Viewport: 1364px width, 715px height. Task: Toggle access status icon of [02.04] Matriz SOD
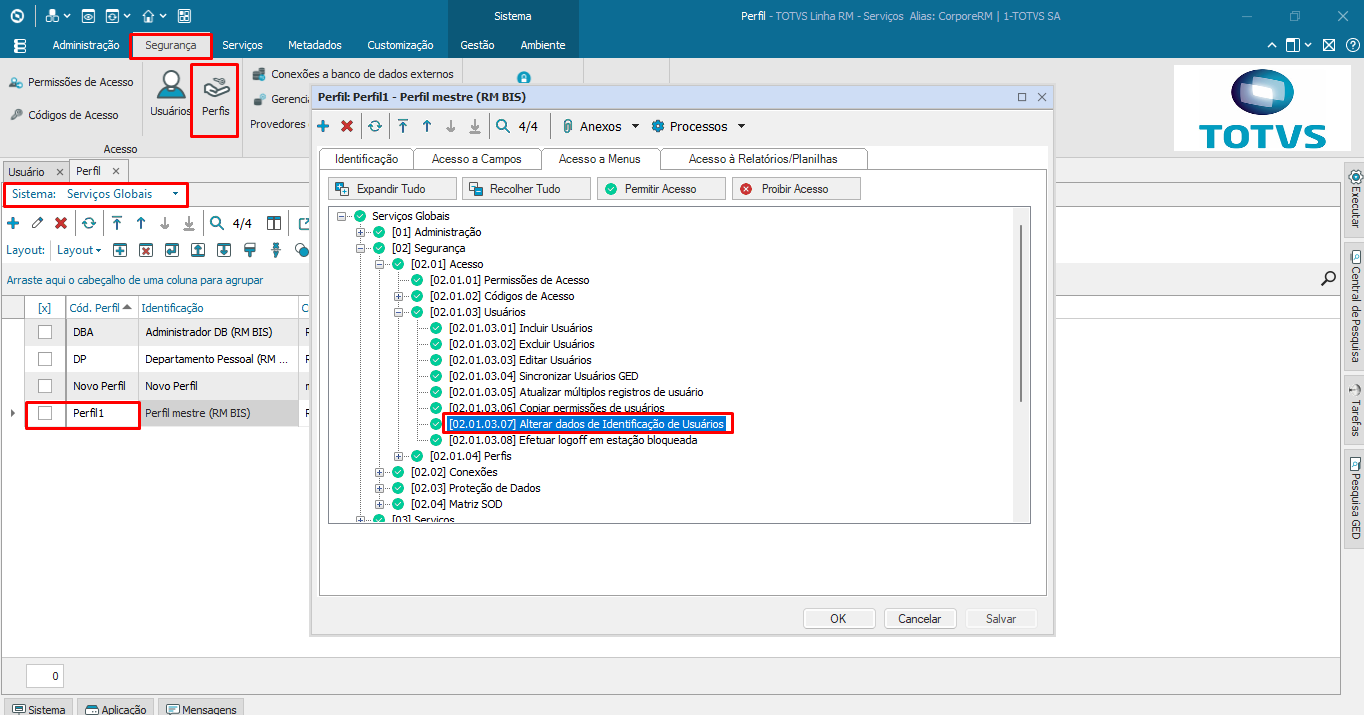click(x=398, y=504)
